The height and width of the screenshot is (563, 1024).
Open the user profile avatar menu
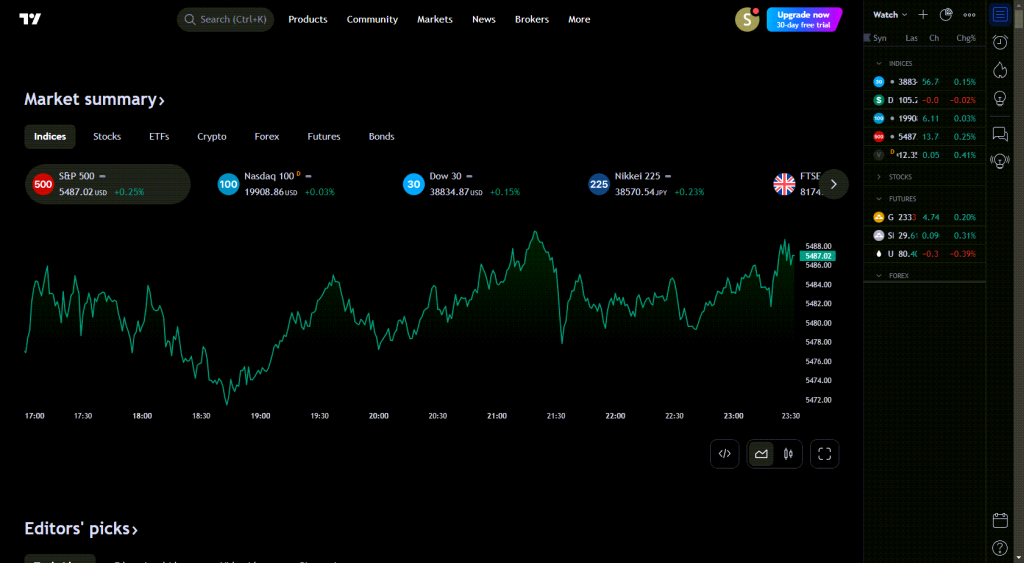pyautogui.click(x=746, y=20)
